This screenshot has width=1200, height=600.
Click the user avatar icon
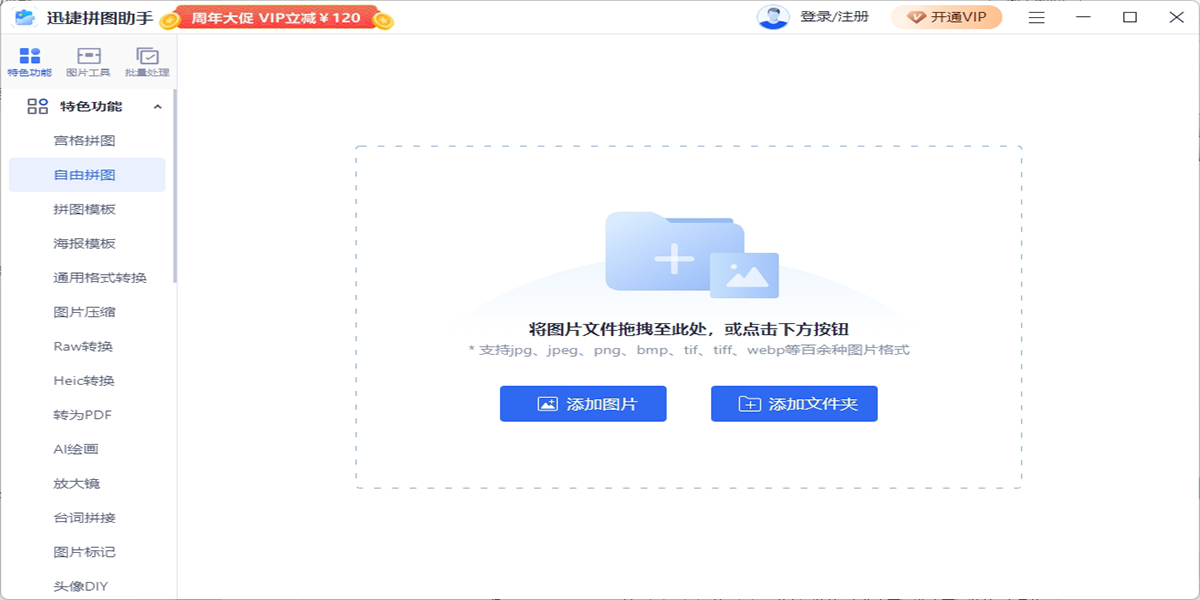pyautogui.click(x=773, y=17)
